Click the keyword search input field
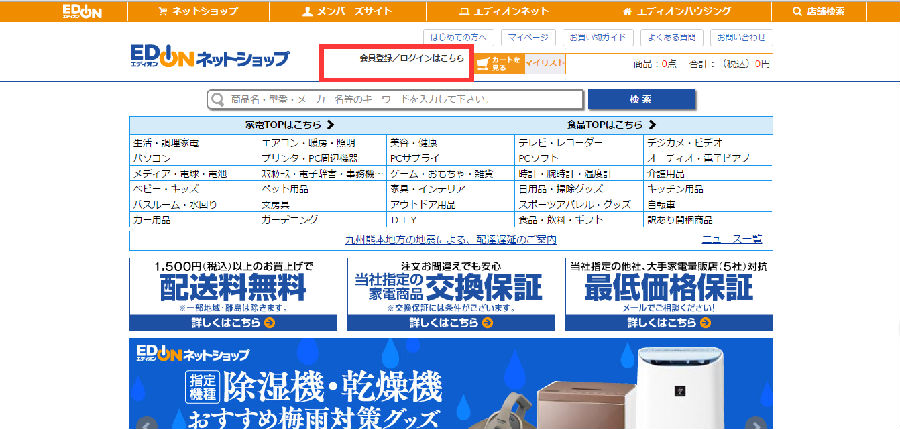 coord(395,99)
